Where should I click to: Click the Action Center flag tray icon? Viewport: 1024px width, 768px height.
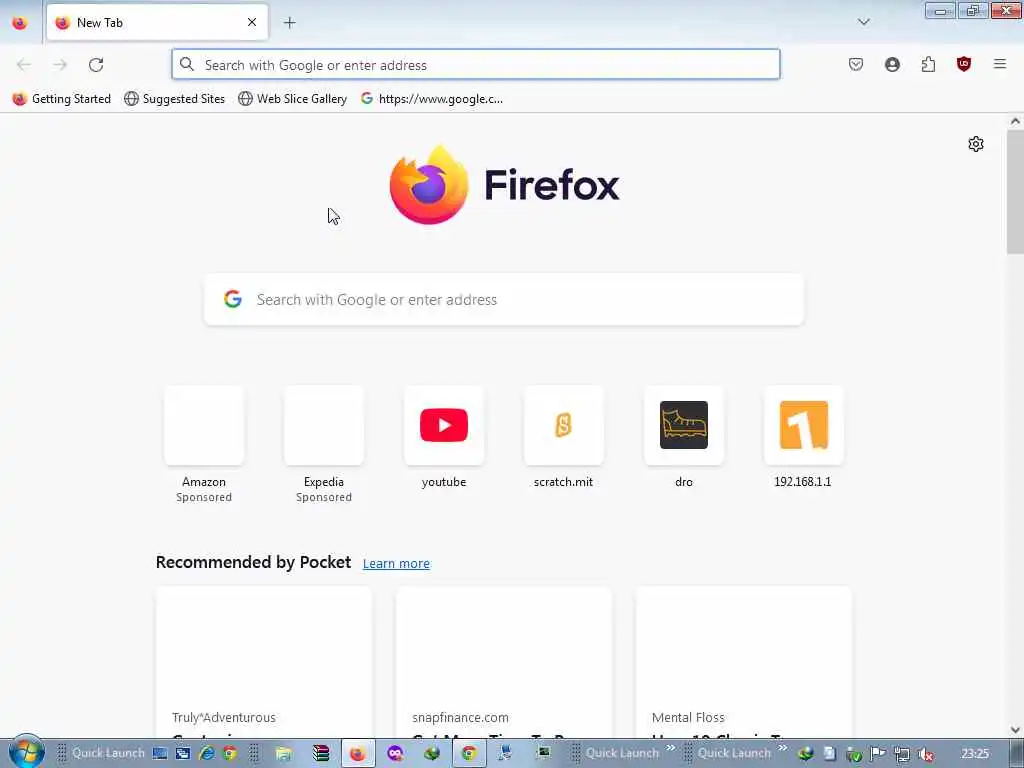click(878, 754)
